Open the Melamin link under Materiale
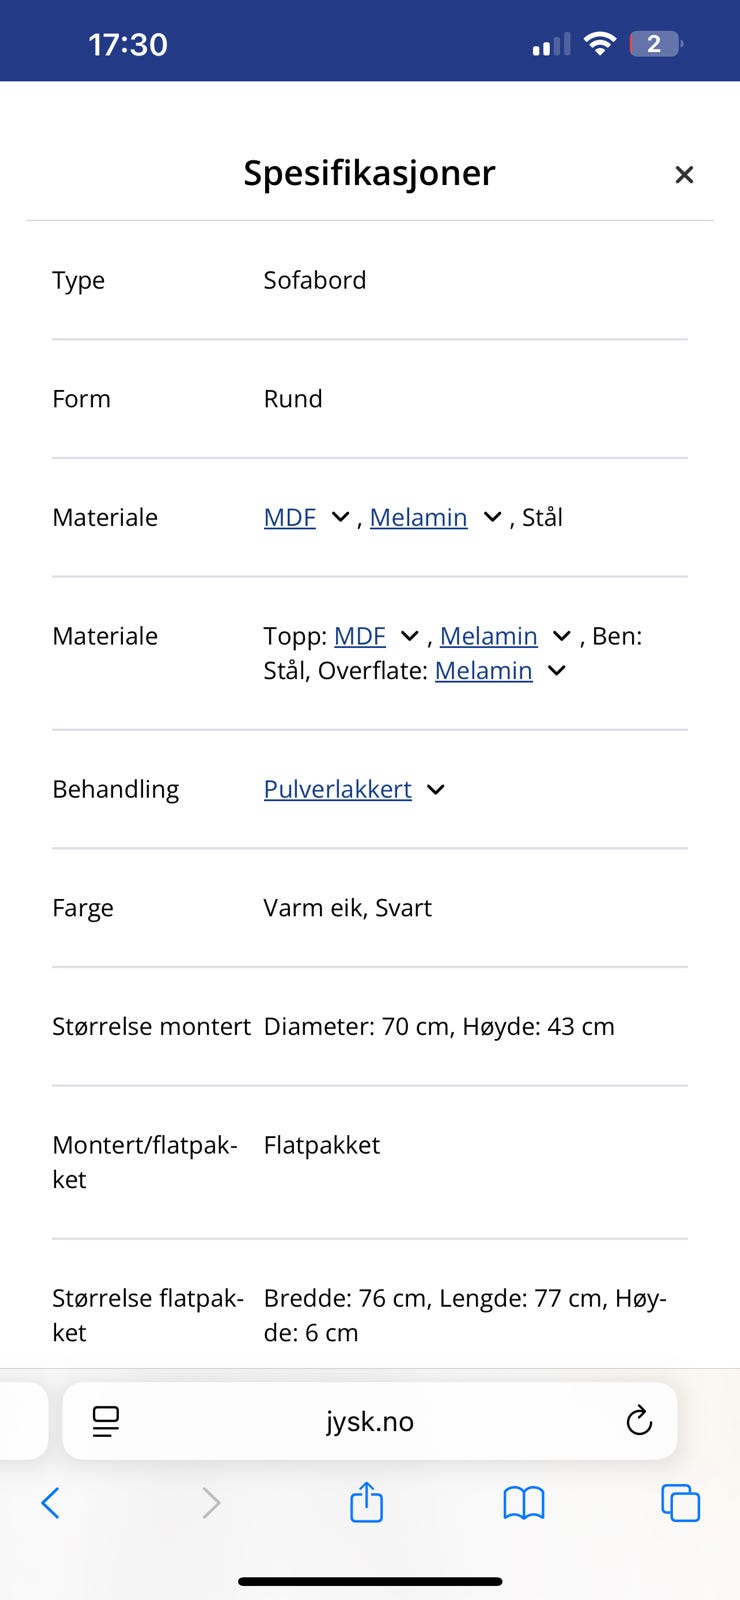740x1600 pixels. 418,517
